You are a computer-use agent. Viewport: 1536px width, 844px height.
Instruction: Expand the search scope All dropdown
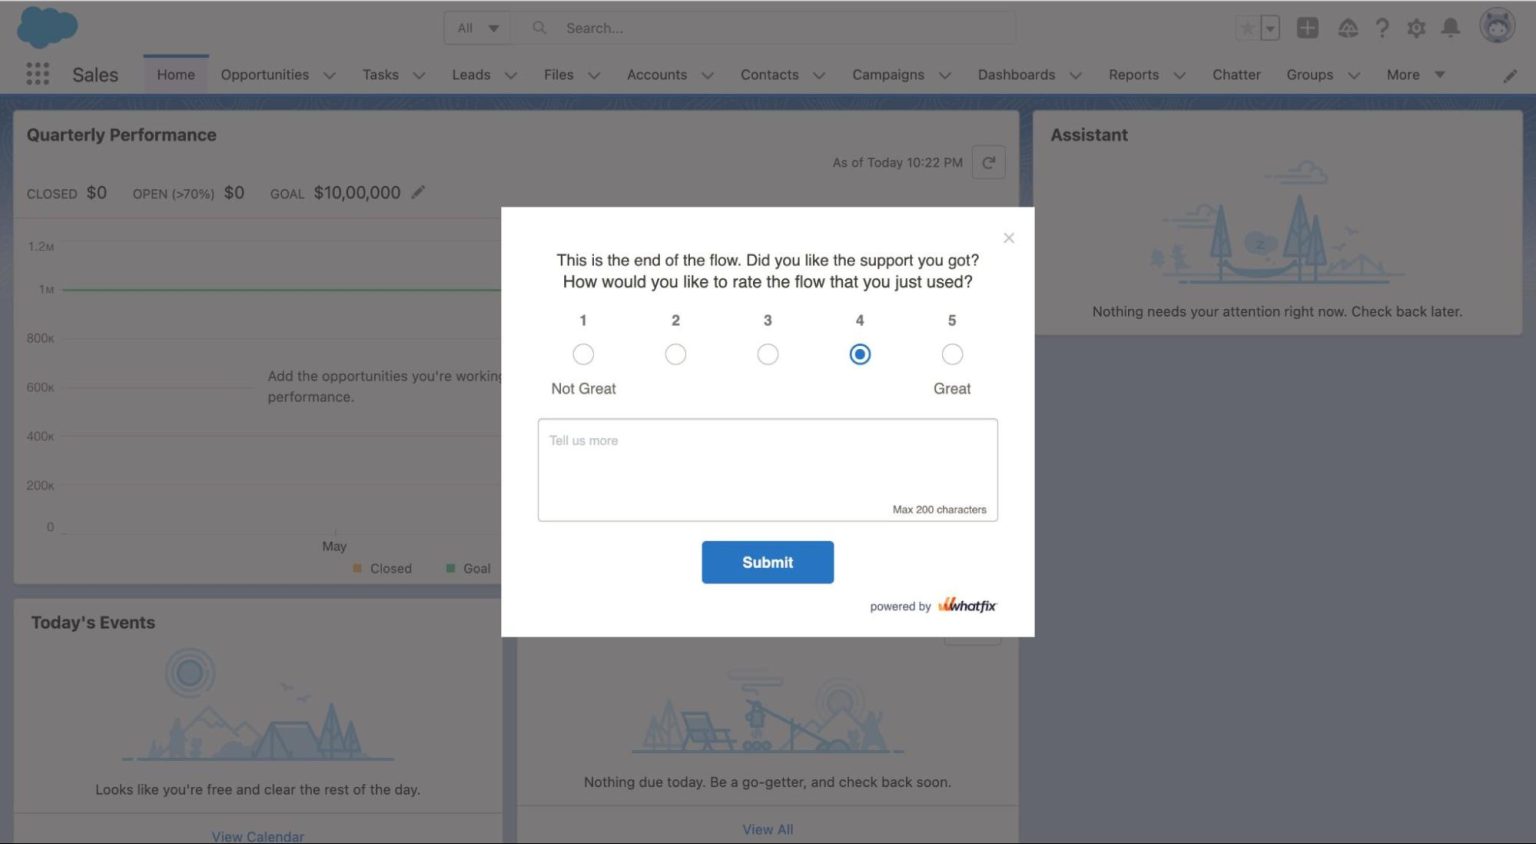point(477,27)
